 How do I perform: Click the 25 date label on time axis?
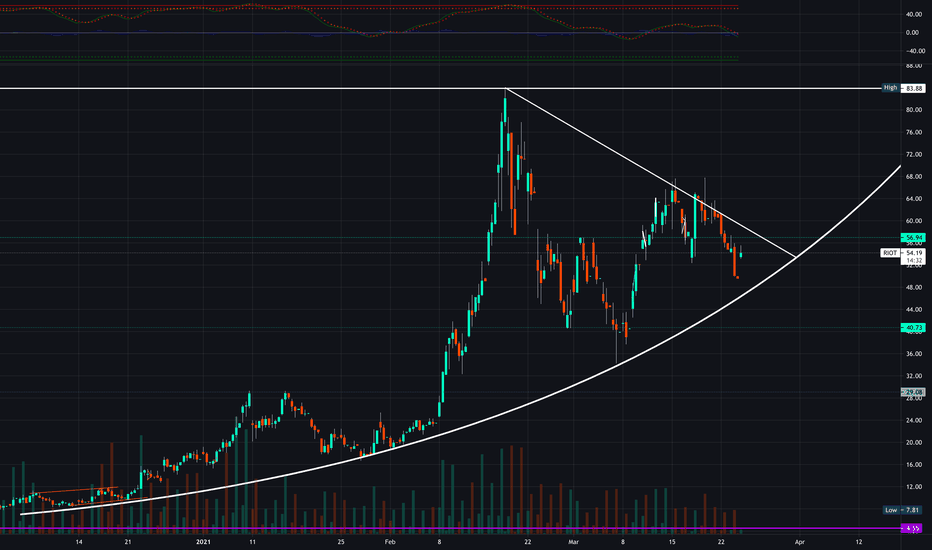pyautogui.click(x=341, y=542)
